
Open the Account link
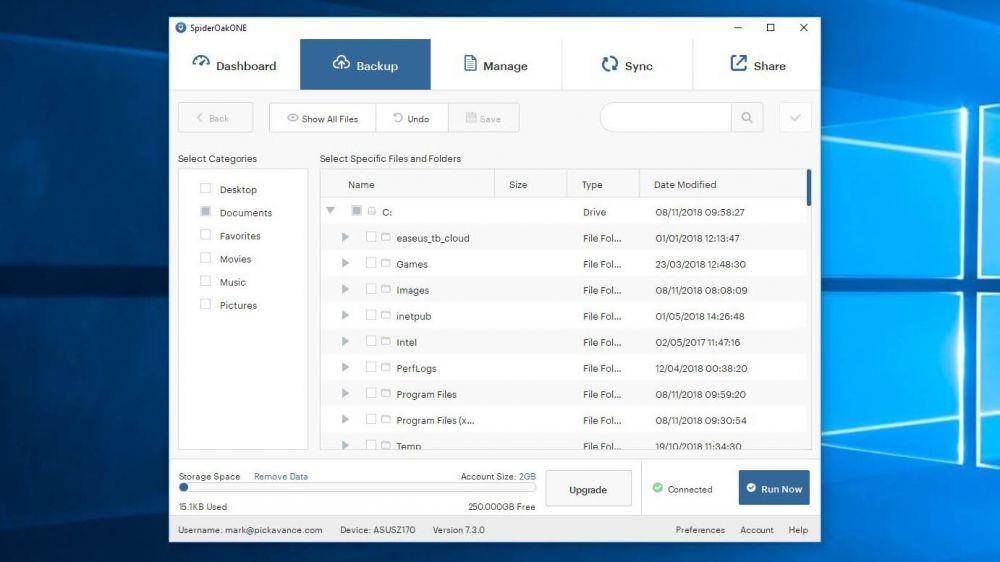756,530
